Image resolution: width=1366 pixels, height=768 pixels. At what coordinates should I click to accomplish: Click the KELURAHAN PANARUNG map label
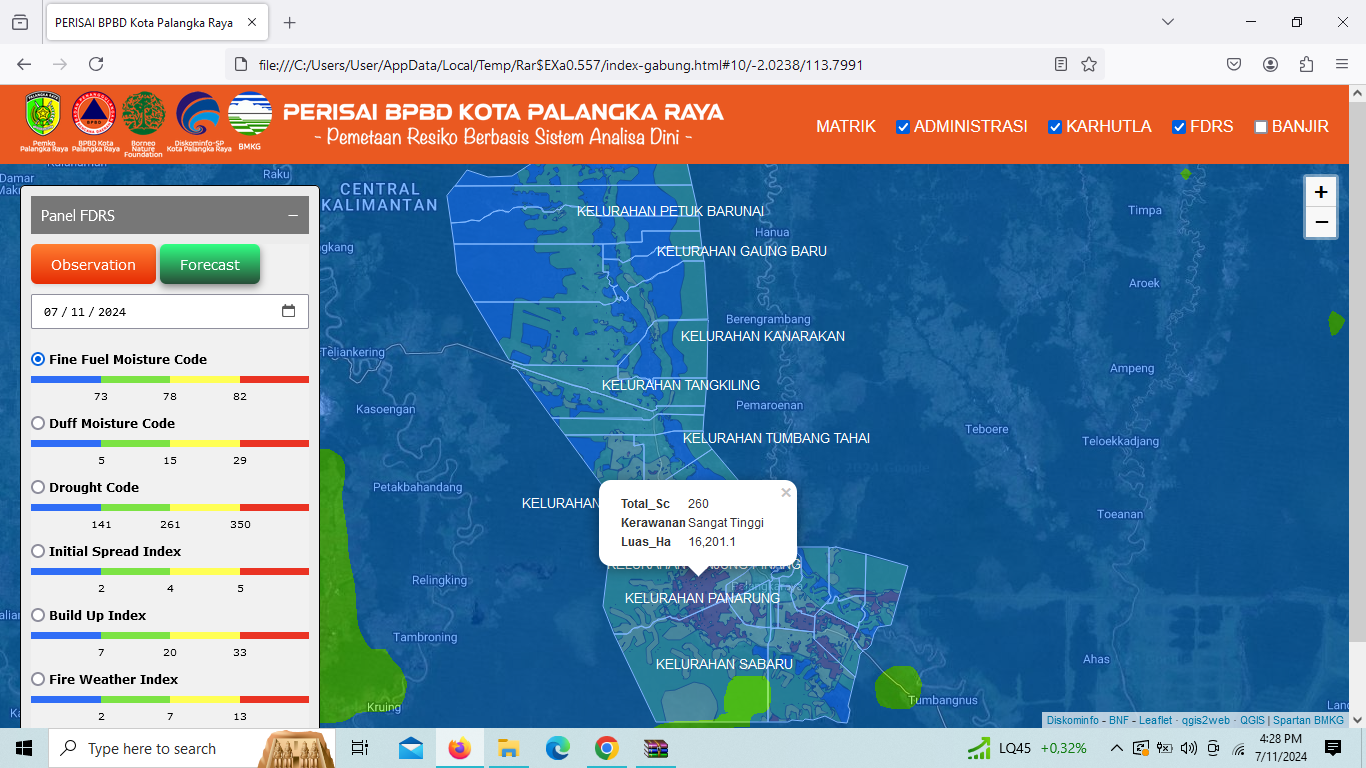tap(702, 598)
